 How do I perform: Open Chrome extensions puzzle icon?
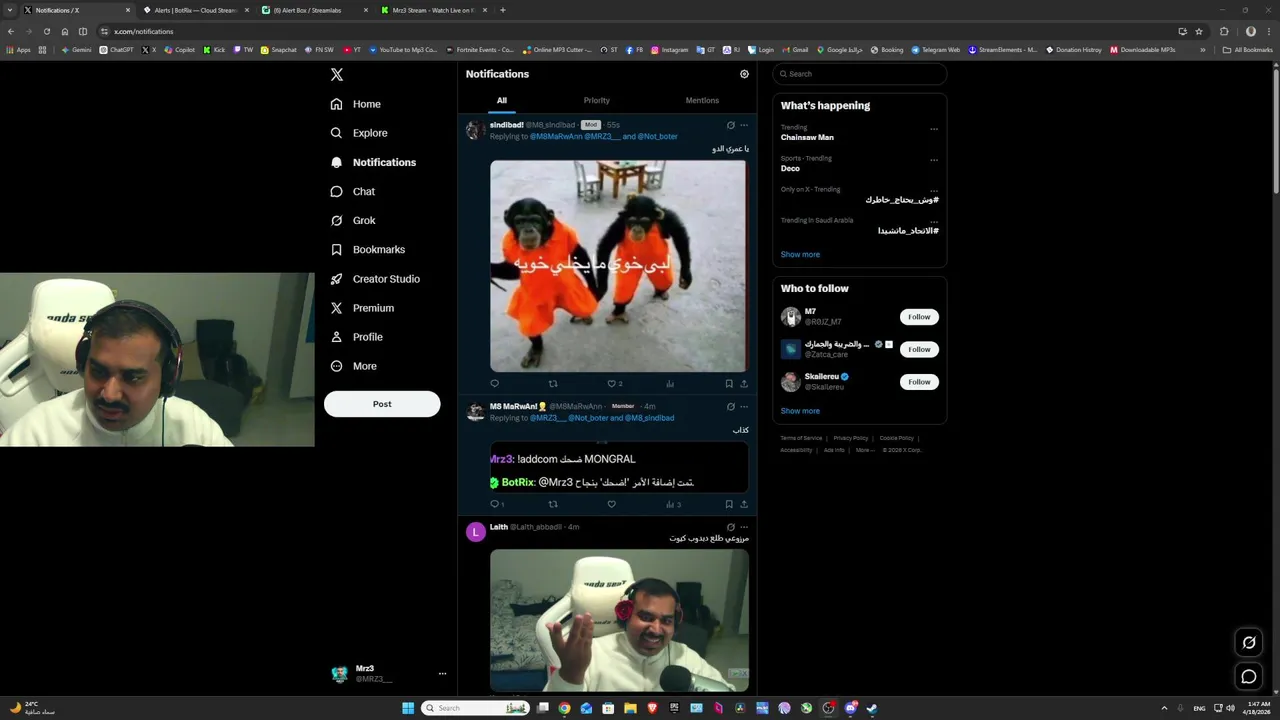coord(1224,31)
